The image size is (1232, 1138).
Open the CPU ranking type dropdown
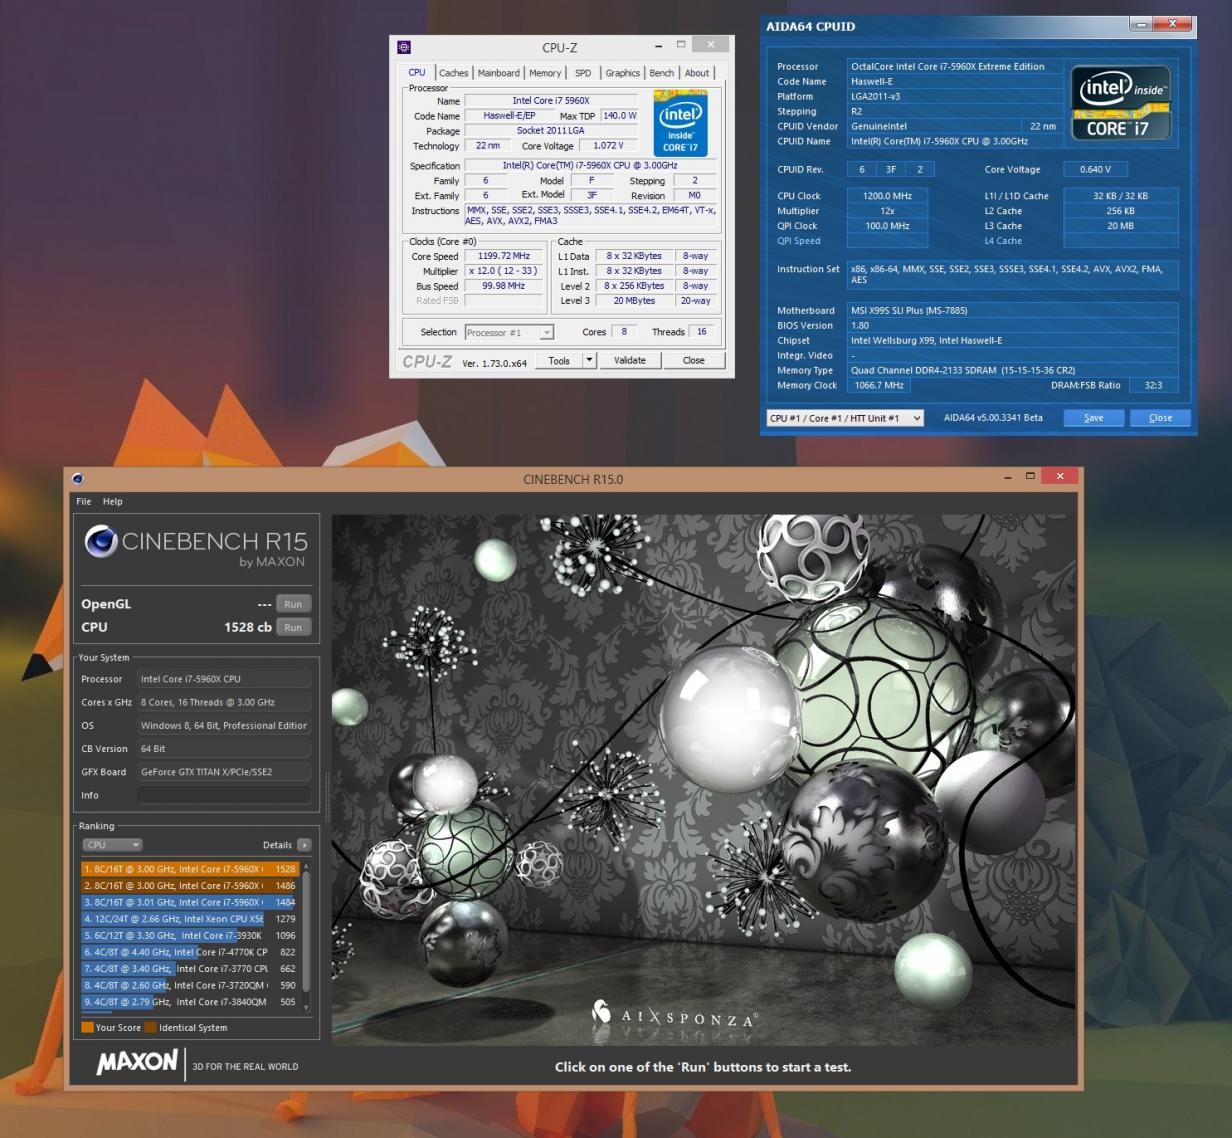click(x=112, y=845)
